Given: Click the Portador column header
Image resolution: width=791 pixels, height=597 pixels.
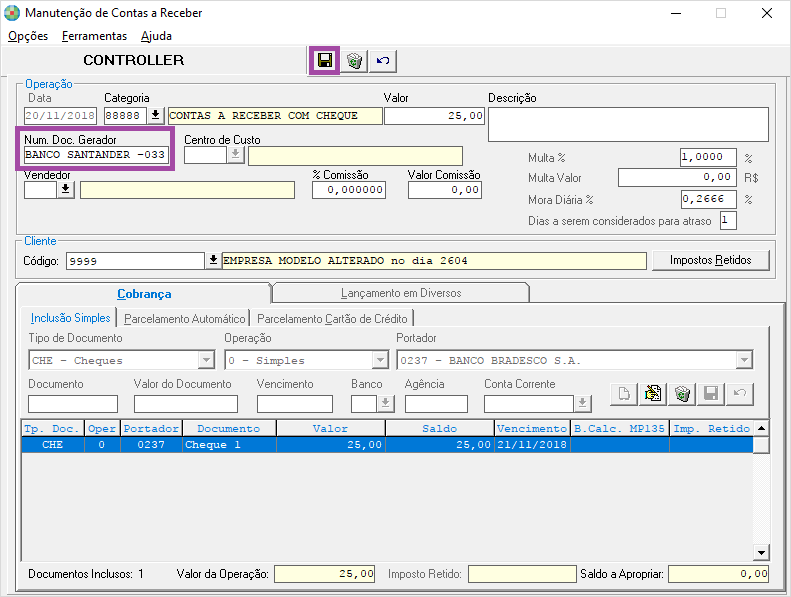Looking at the screenshot, I should click(x=151, y=428).
